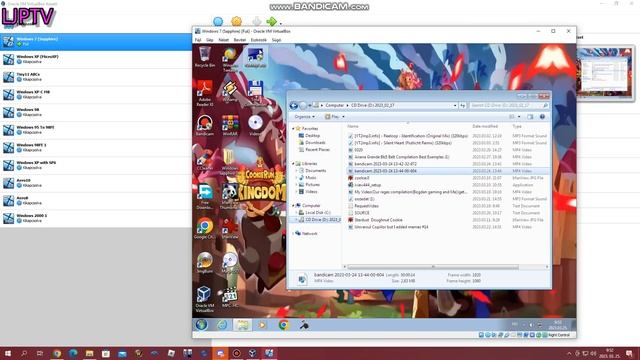The image size is (640, 360).
Task: Select the file named 0020
Action: [x=358, y=150]
